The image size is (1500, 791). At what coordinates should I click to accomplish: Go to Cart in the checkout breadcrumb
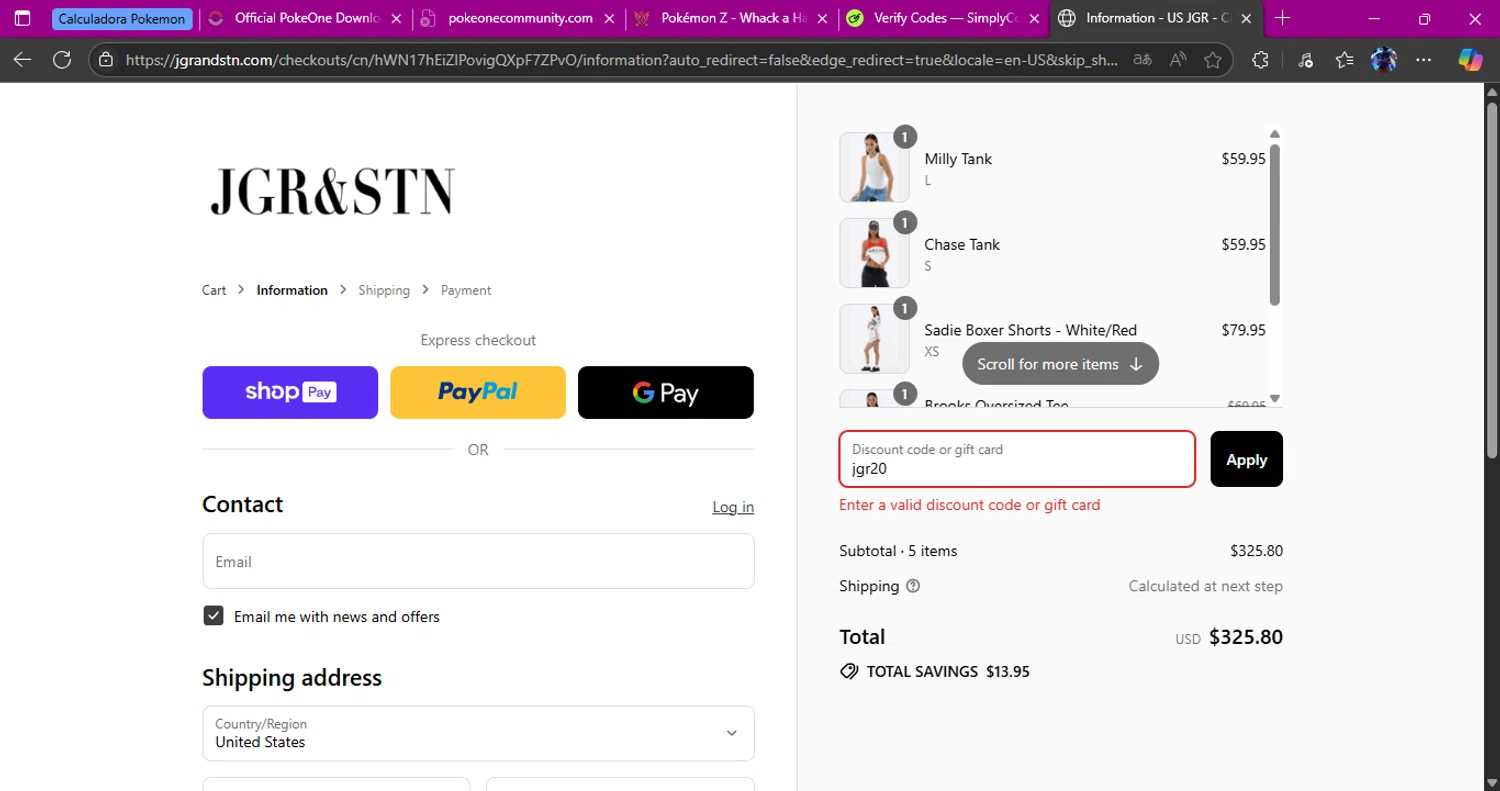coord(214,290)
